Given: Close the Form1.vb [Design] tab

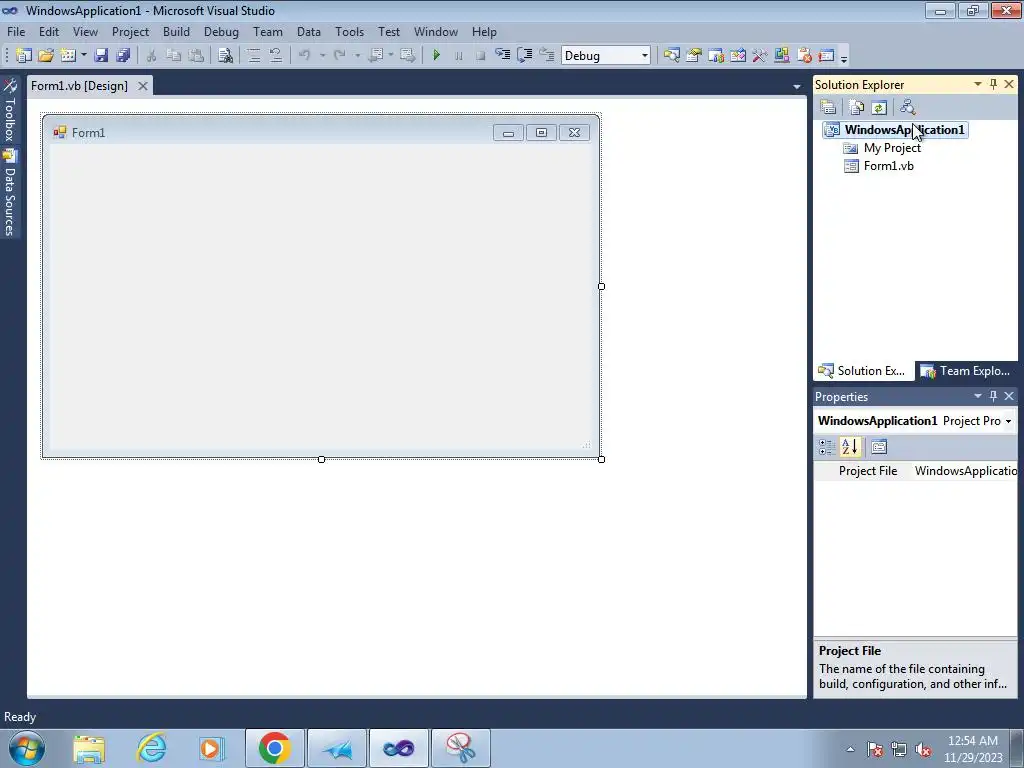Looking at the screenshot, I should 142,86.
